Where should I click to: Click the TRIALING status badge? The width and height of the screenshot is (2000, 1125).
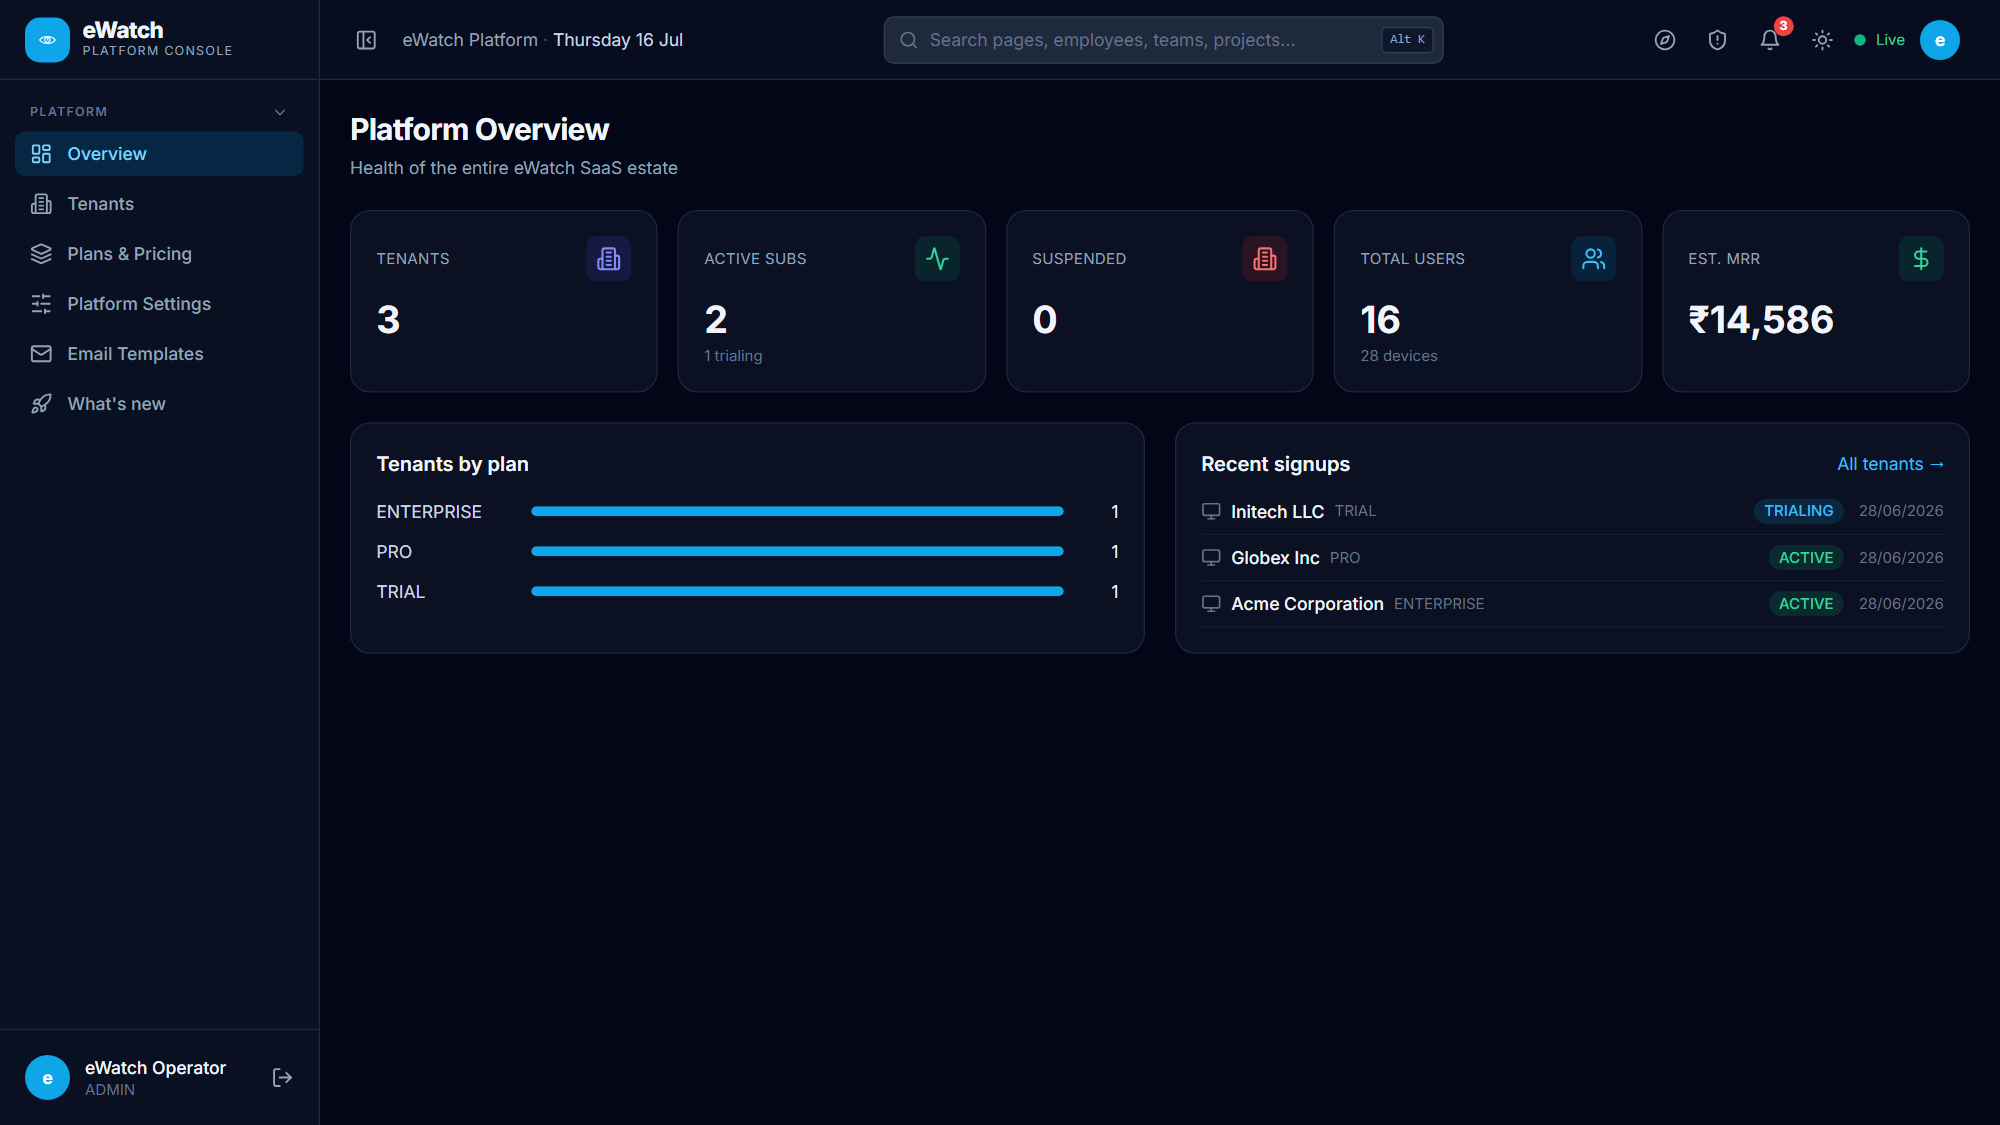click(1798, 511)
